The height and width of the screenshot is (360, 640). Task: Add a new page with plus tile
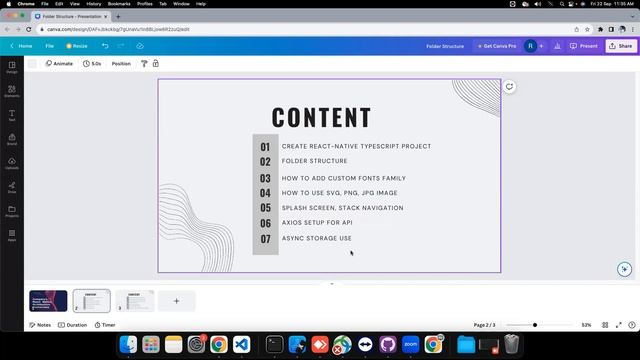tap(176, 301)
